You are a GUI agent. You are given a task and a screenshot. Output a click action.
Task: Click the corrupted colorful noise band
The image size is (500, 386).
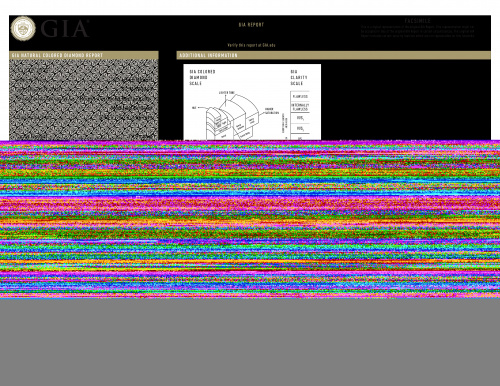250,219
